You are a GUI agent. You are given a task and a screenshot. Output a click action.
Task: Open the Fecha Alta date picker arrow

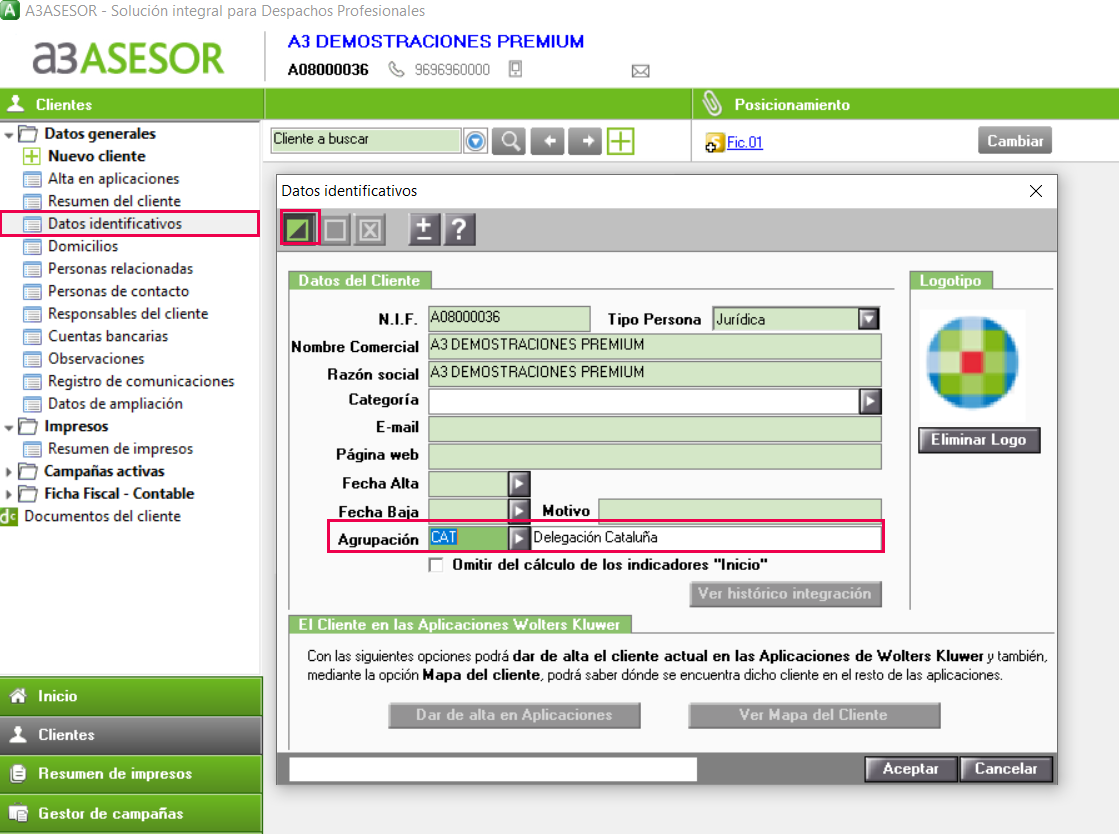point(519,484)
